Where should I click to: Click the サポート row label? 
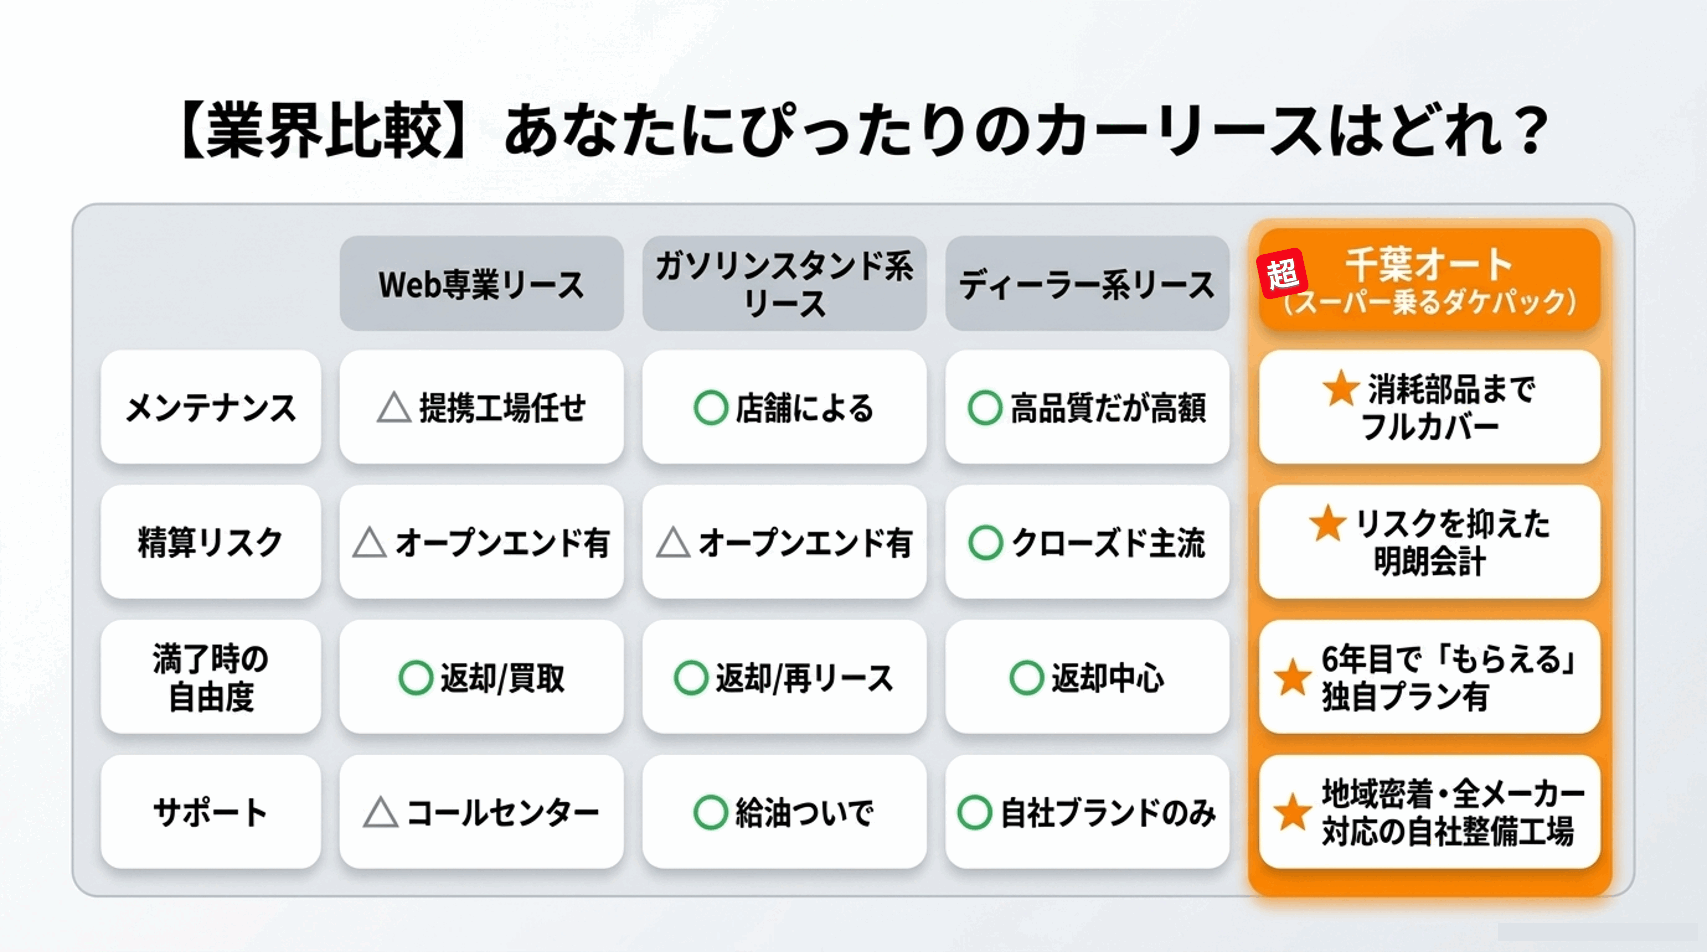pyautogui.click(x=211, y=812)
